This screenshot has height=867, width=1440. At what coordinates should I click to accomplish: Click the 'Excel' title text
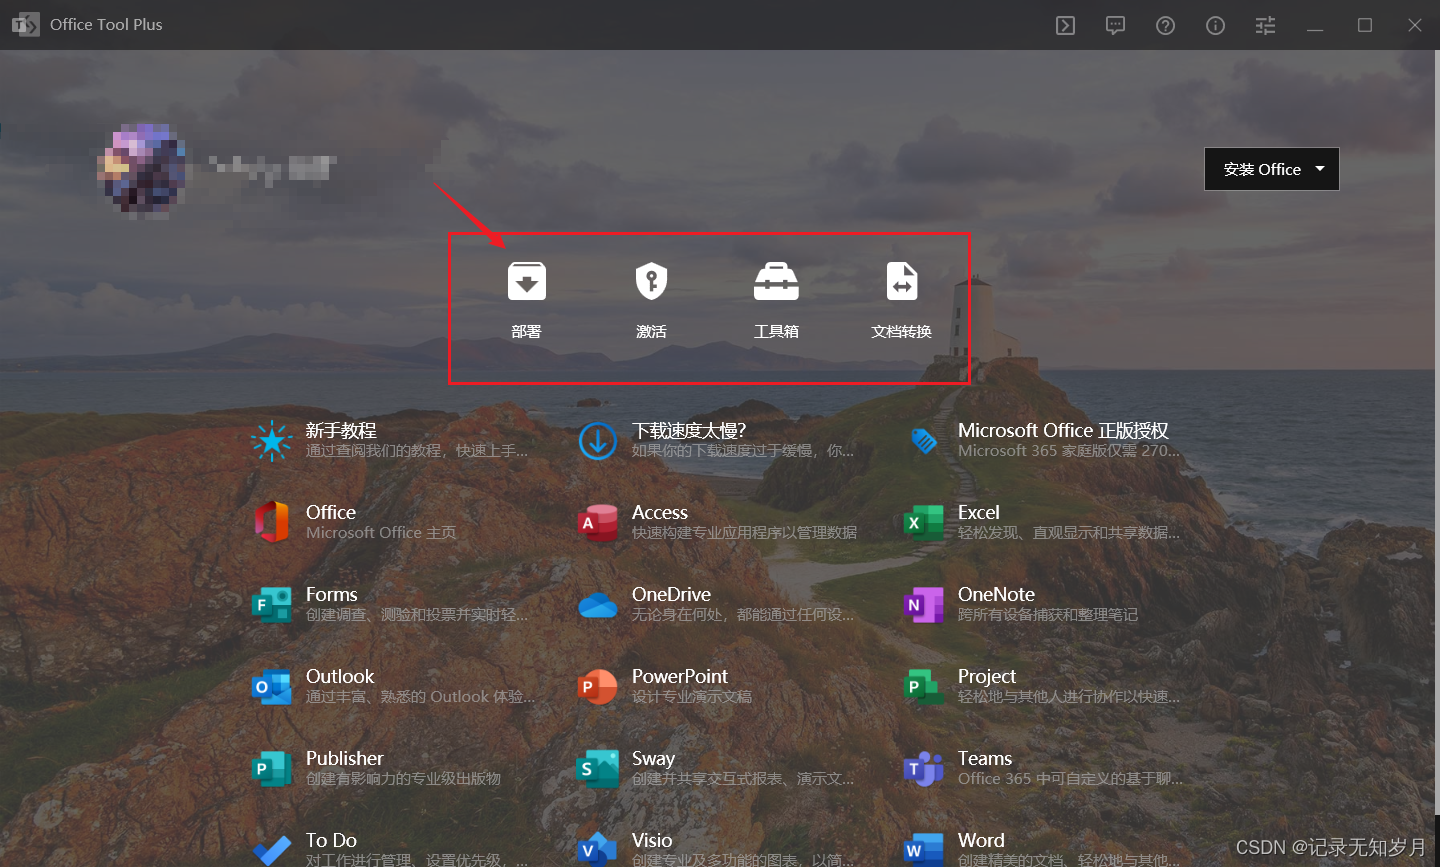click(x=979, y=512)
